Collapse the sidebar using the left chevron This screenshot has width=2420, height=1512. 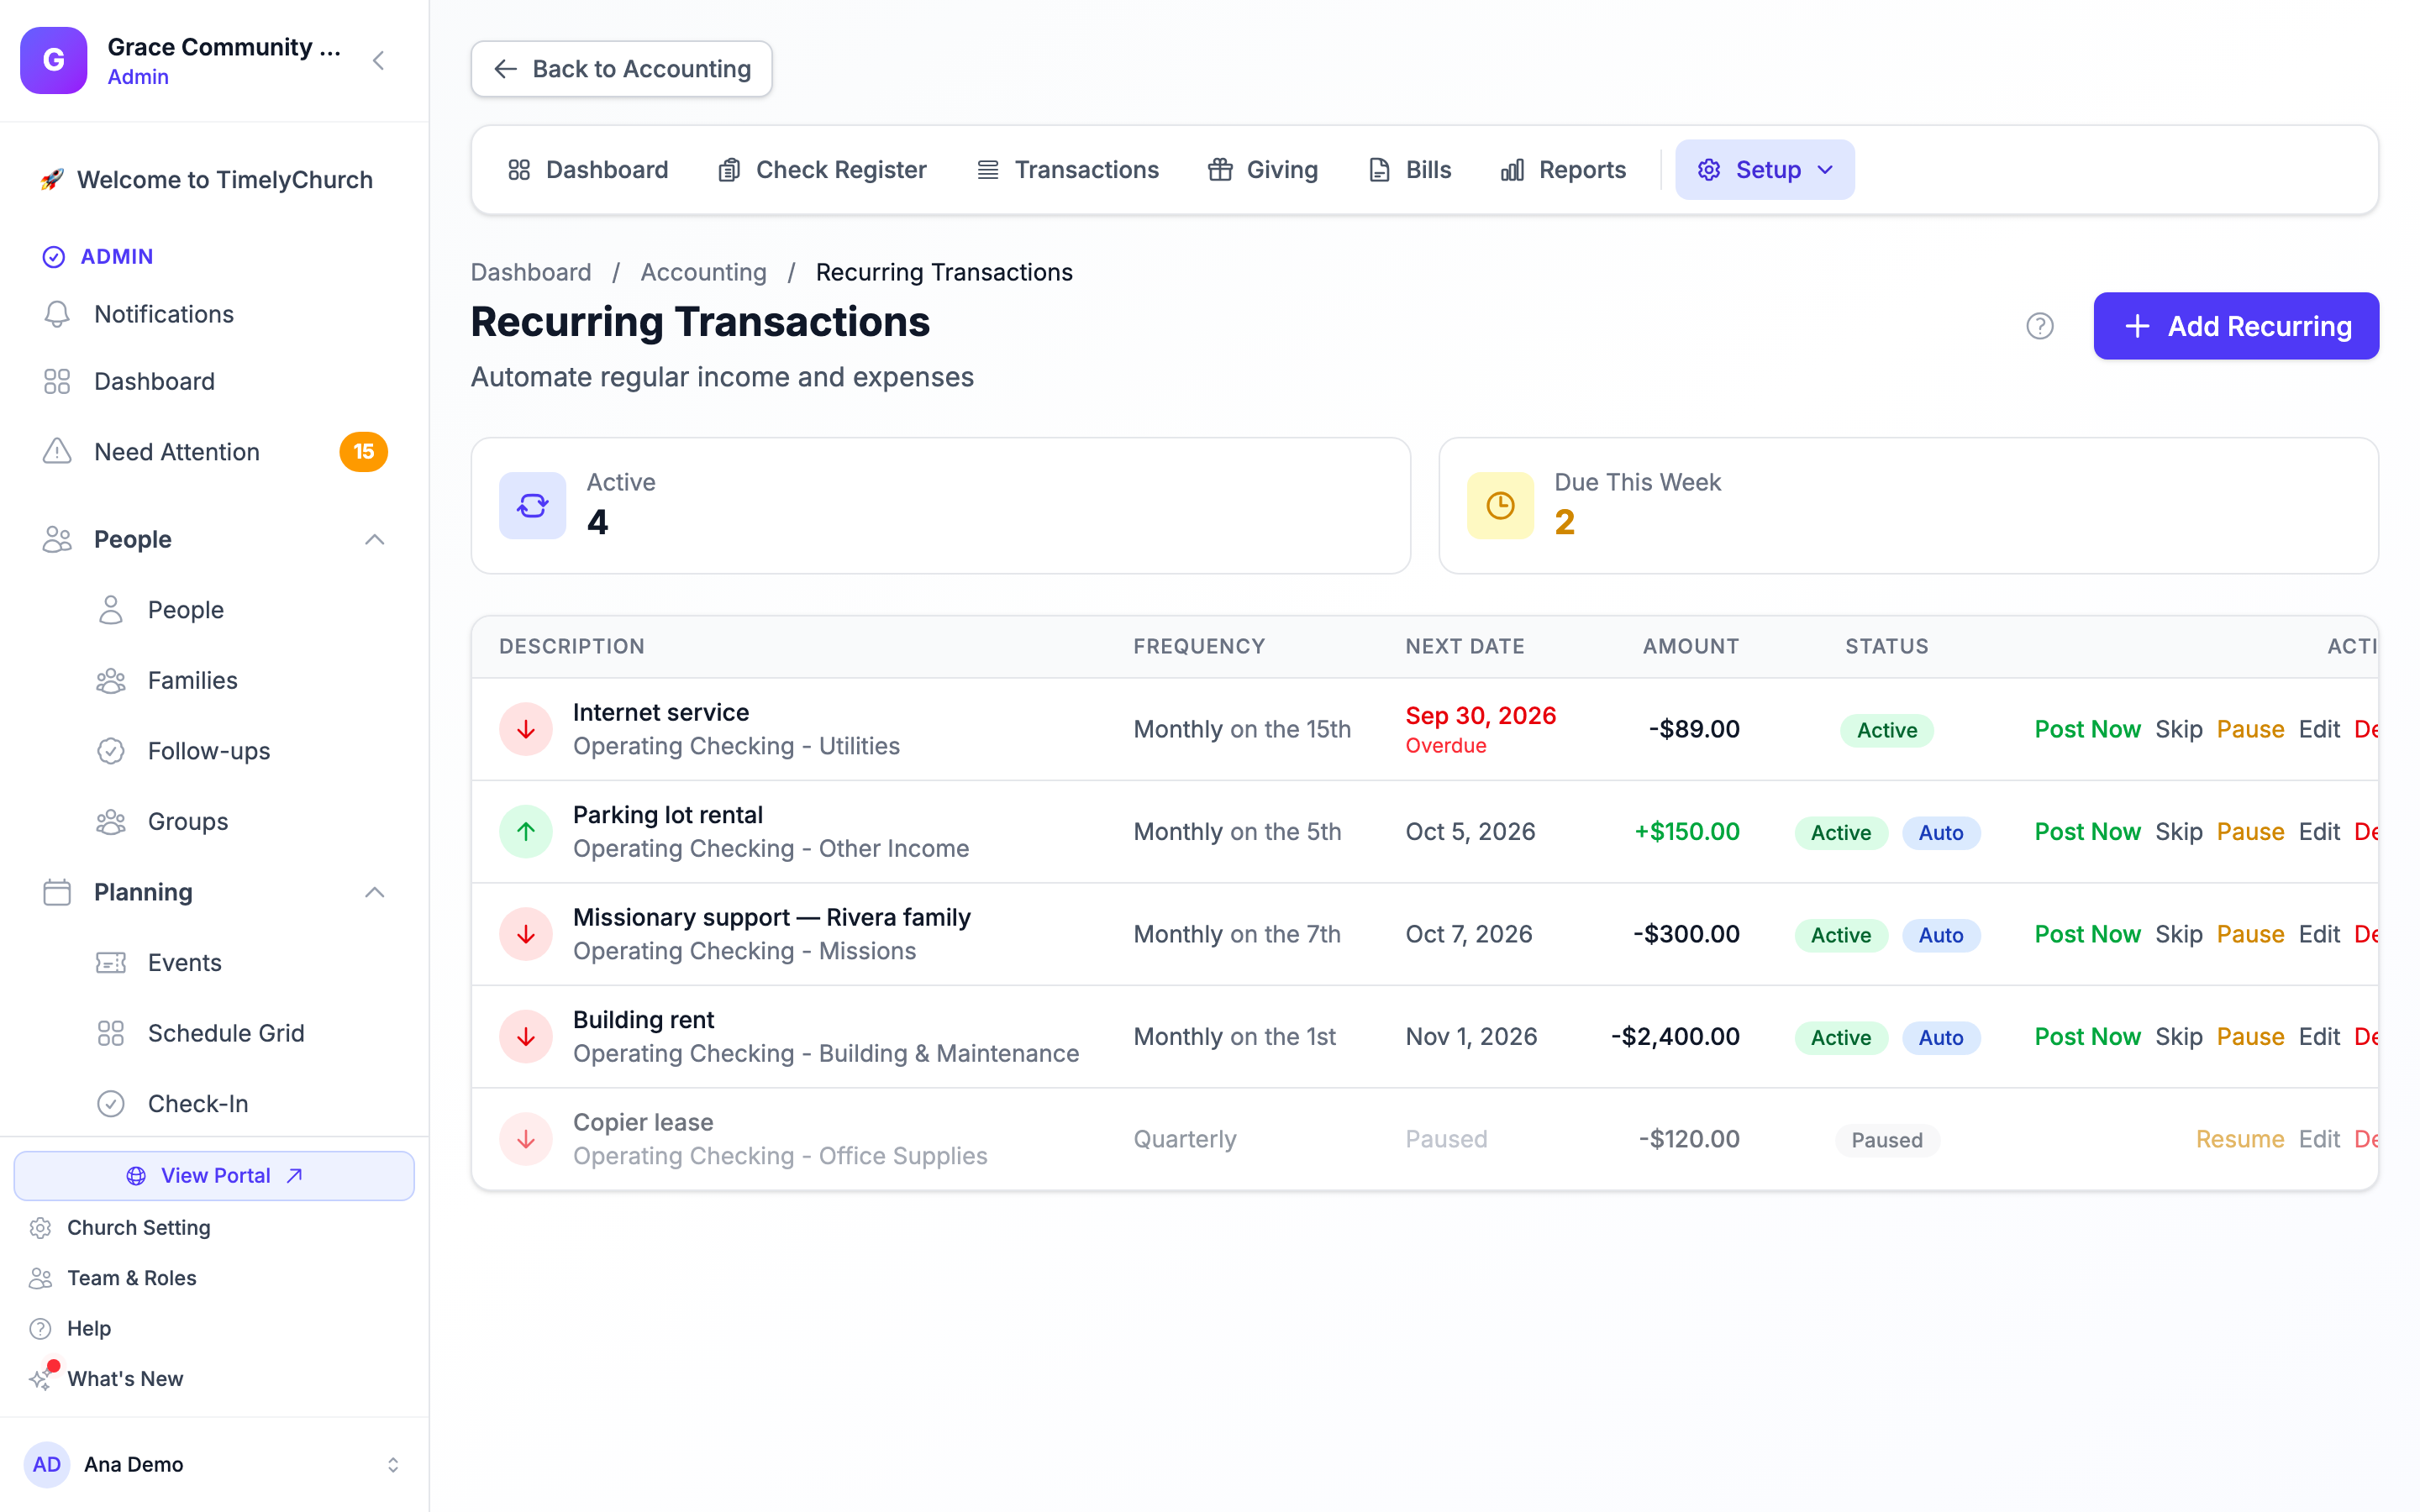[378, 60]
